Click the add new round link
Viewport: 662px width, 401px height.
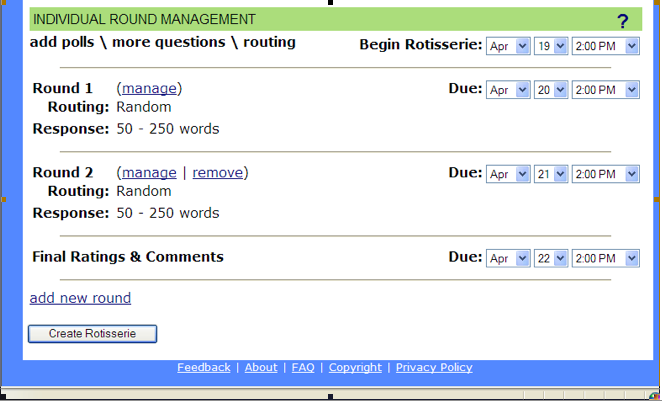click(80, 298)
